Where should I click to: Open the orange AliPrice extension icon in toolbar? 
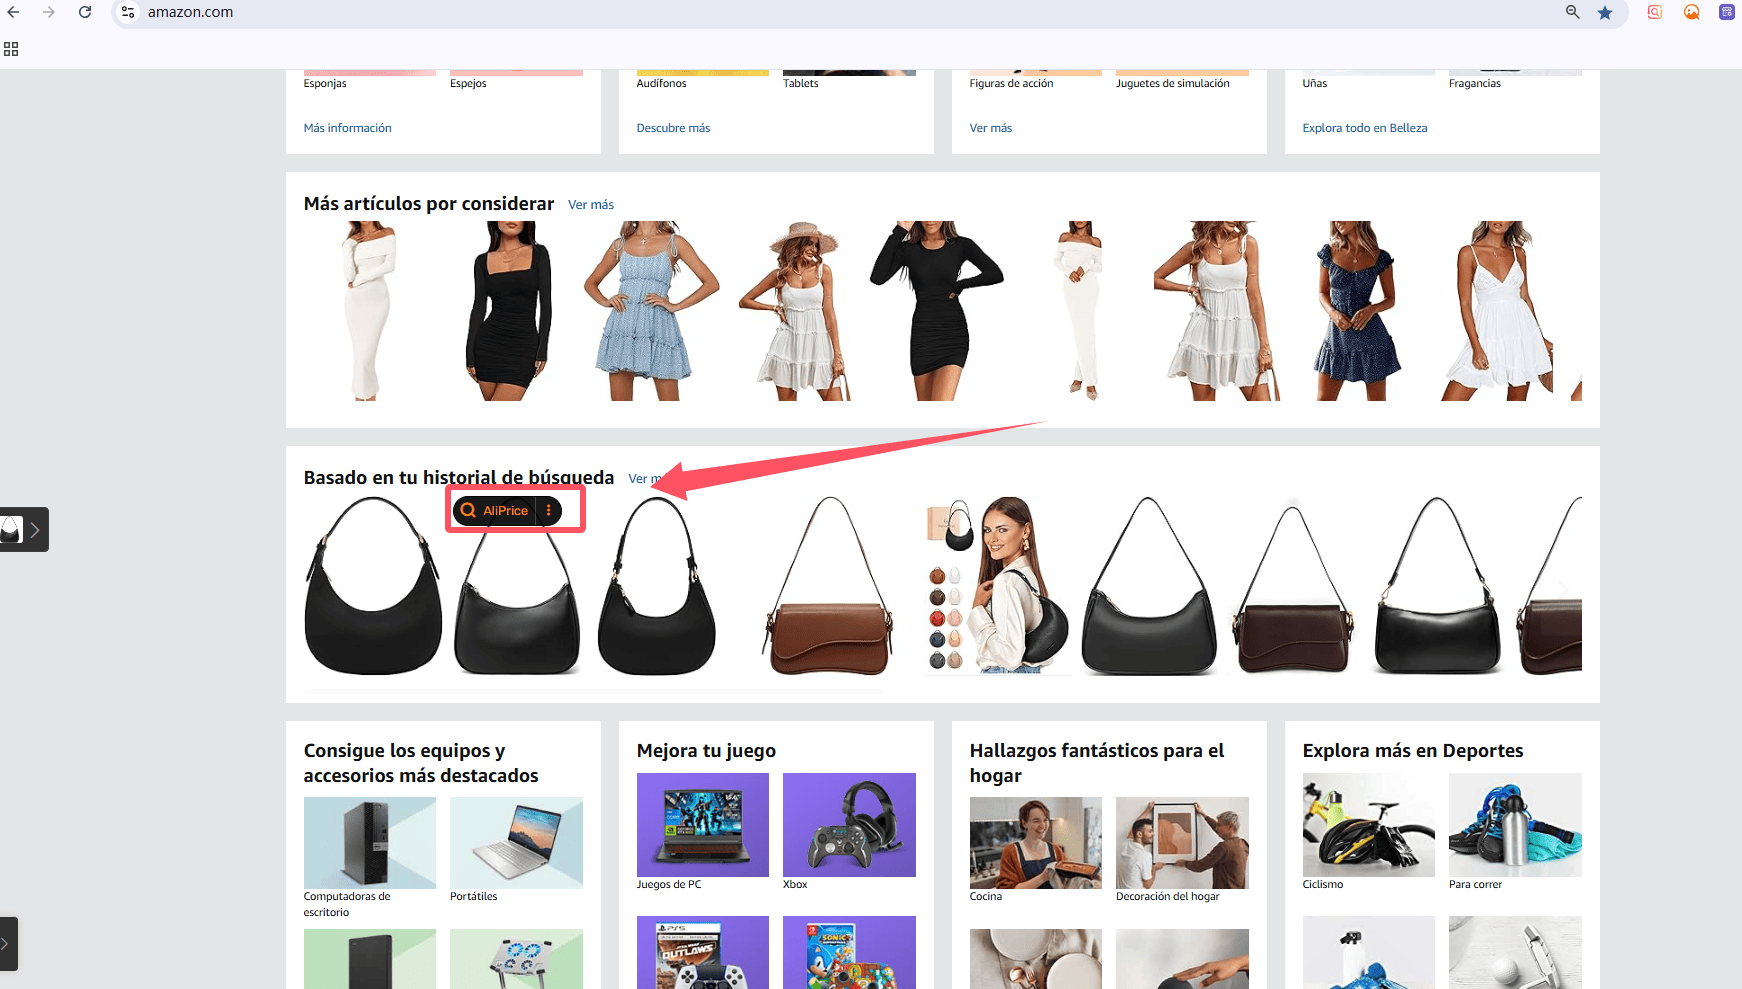tap(1692, 12)
